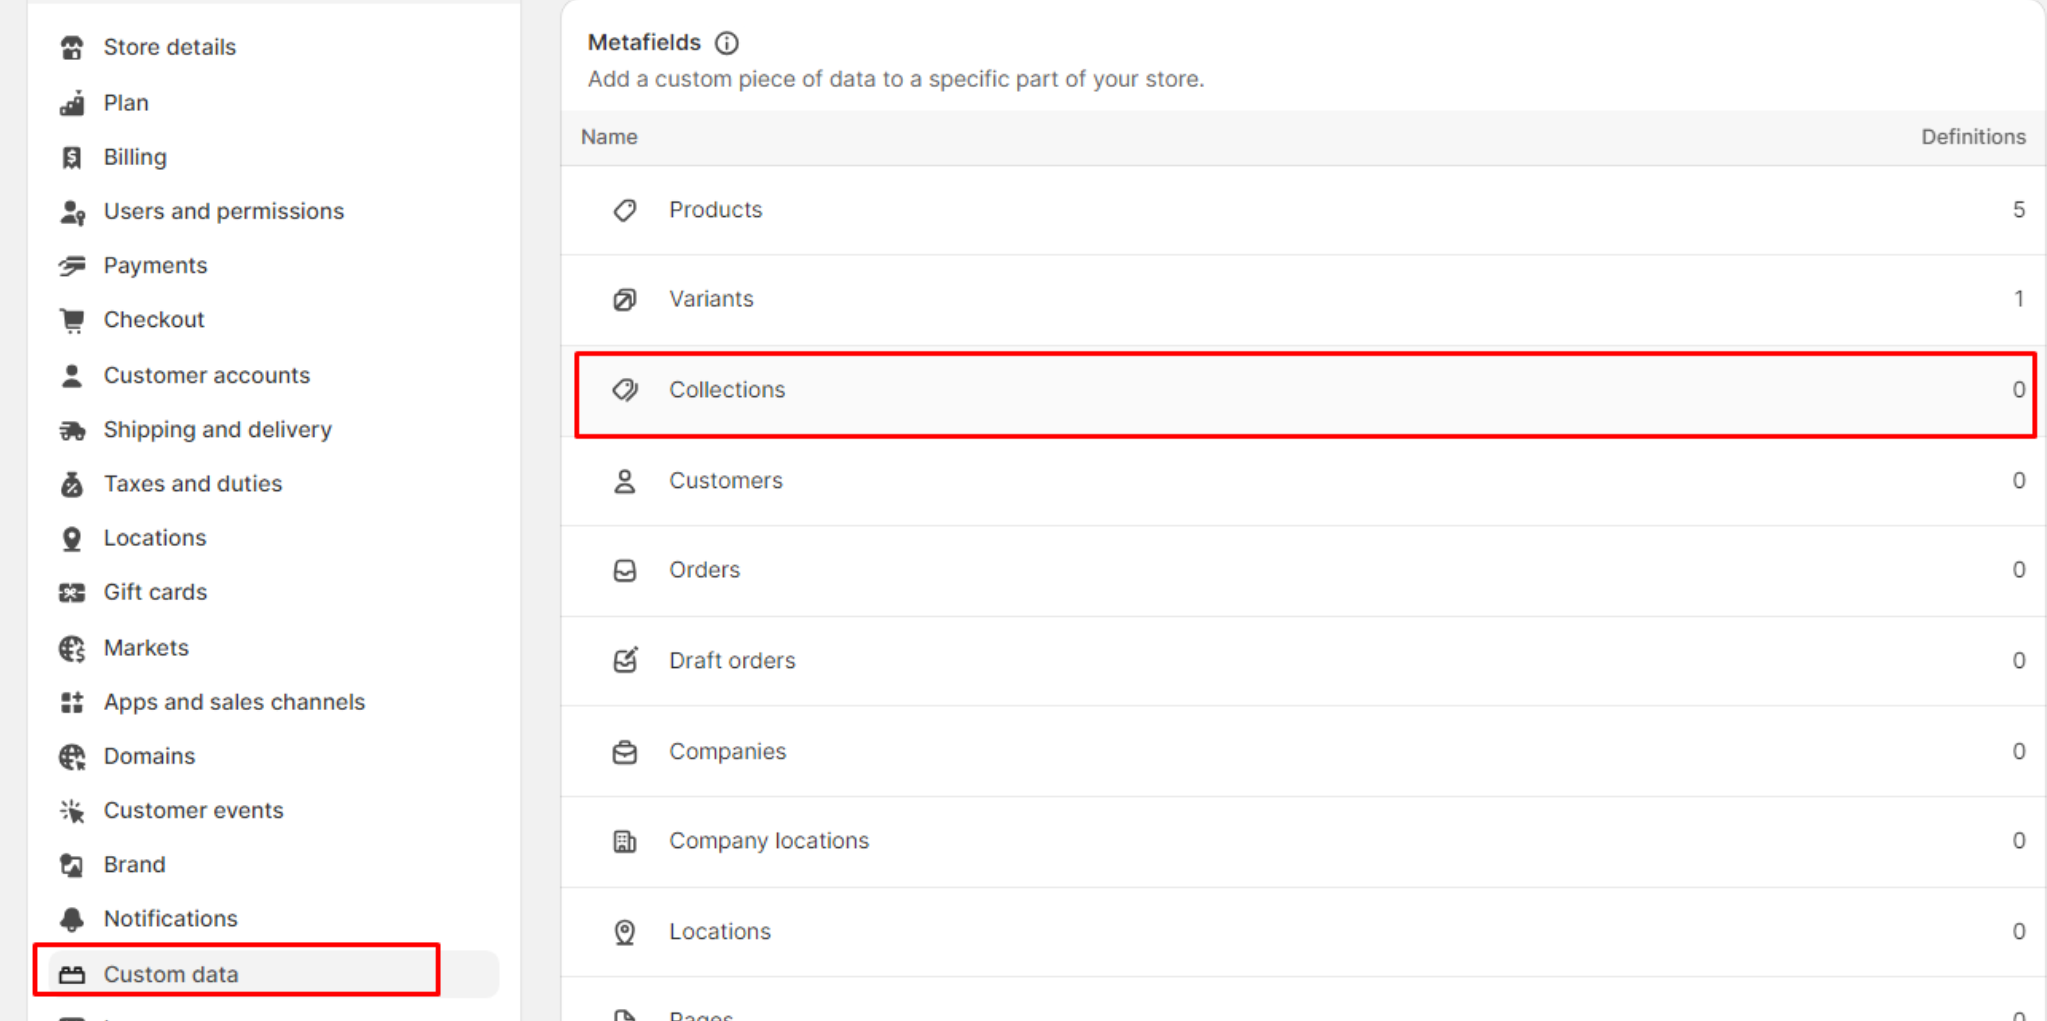Open Collections metafield definitions
The height and width of the screenshot is (1021, 2047).
tap(1303, 391)
